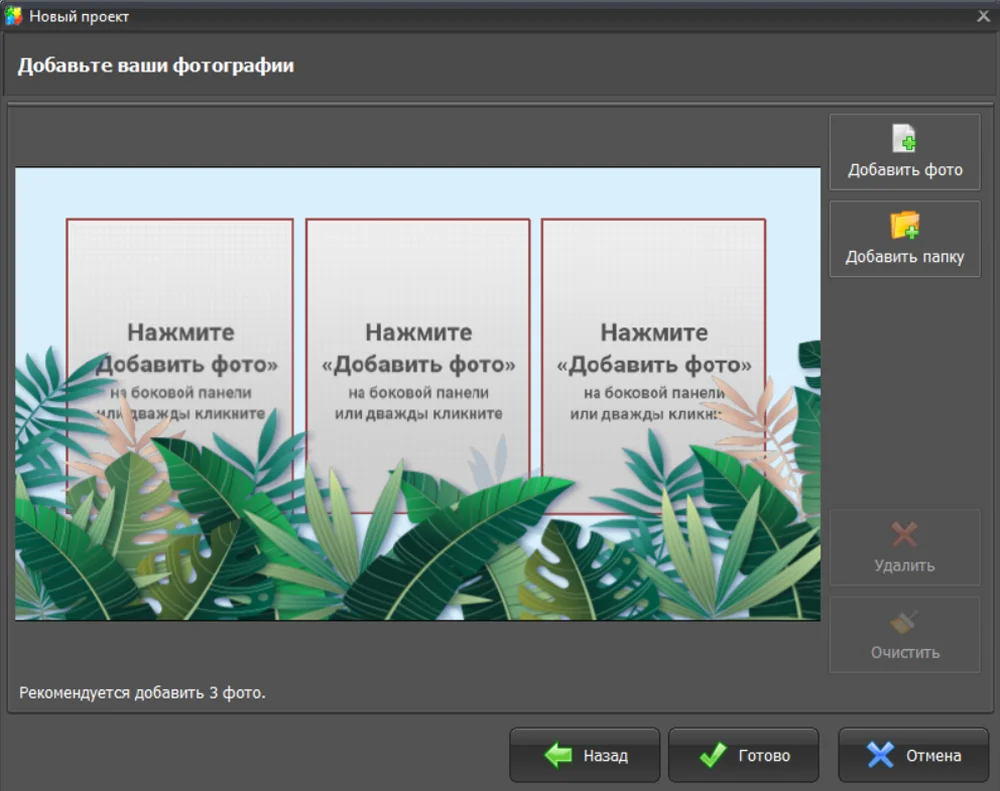Click the green checkmark icon
This screenshot has width=1000, height=791.
pos(713,755)
